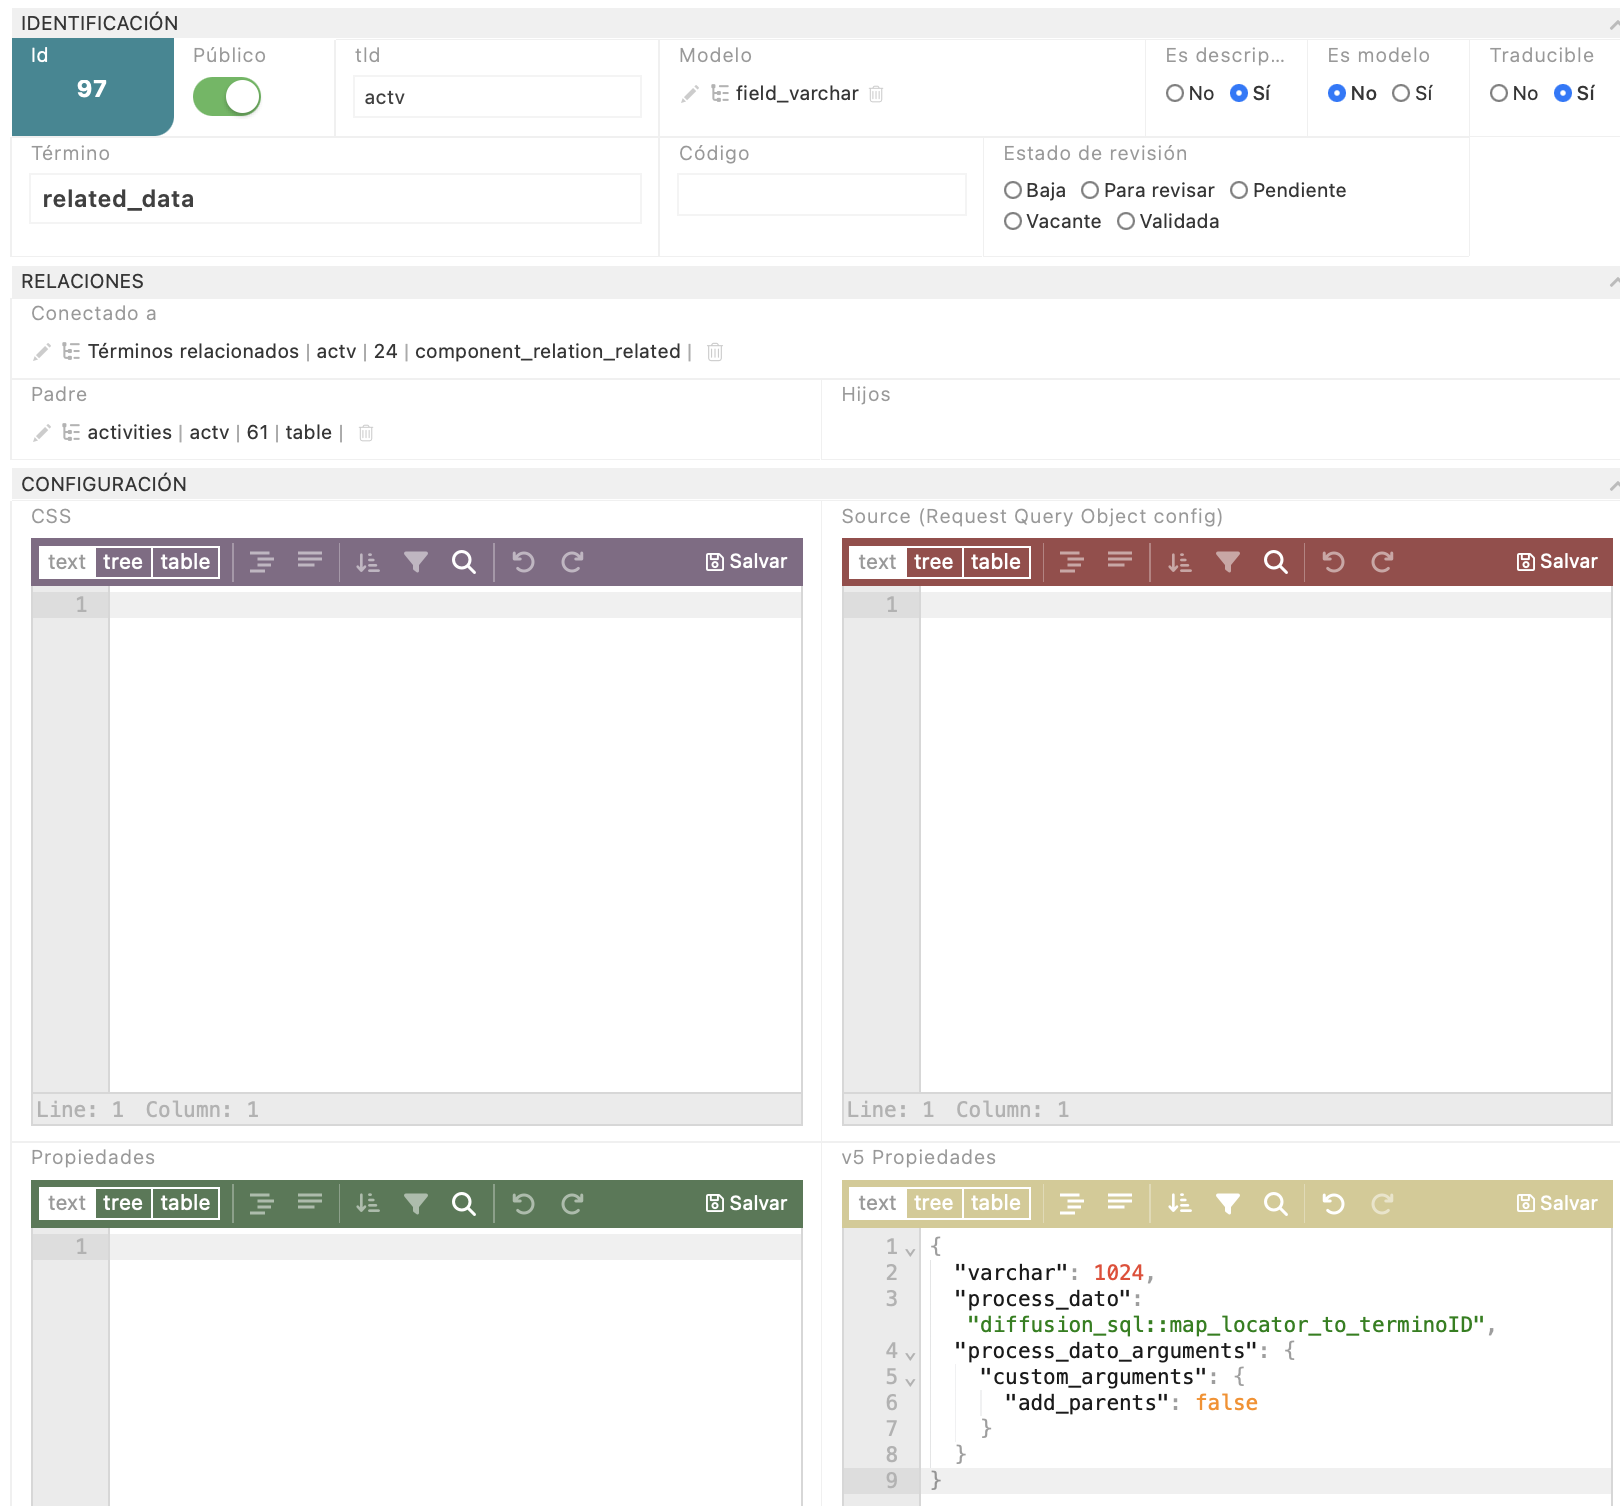Delete the field_varchar model with trash icon

[876, 94]
